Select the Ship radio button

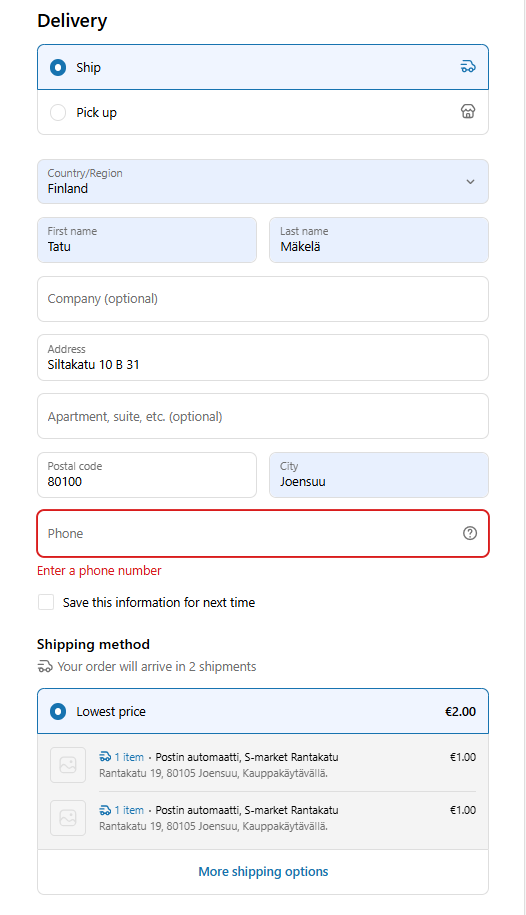[x=58, y=67]
